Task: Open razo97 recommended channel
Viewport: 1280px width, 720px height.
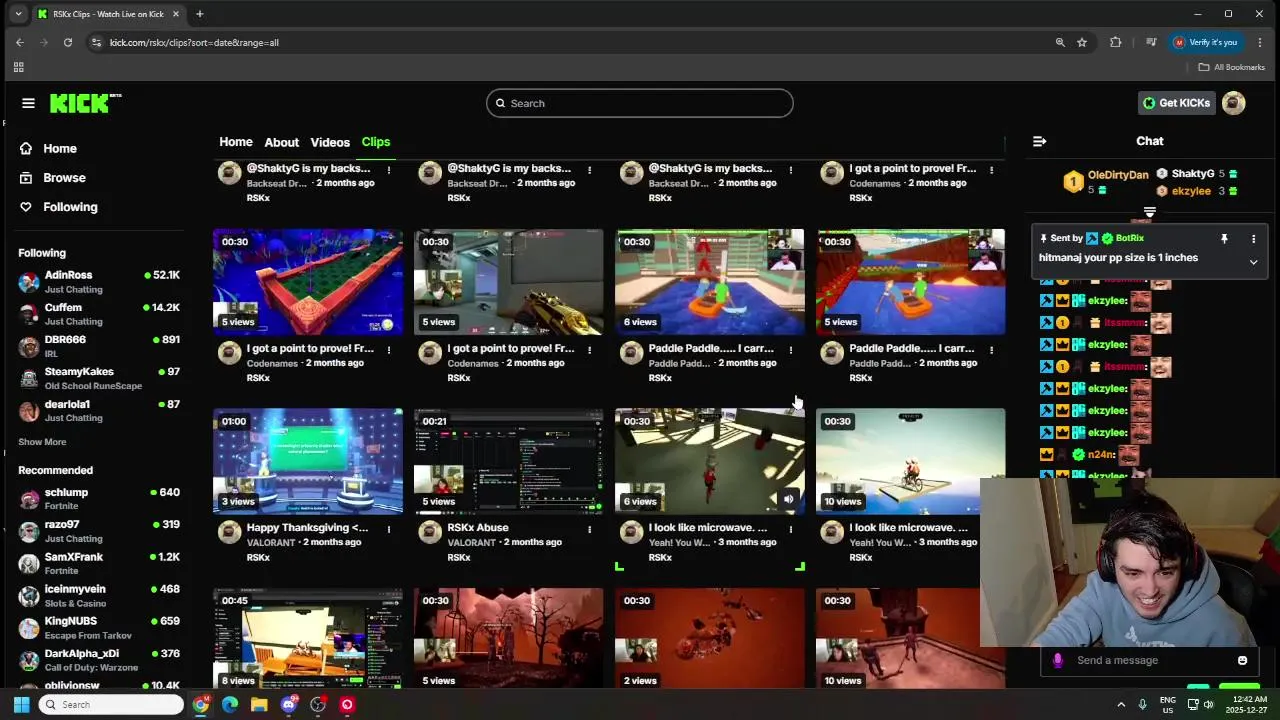Action: [99, 530]
